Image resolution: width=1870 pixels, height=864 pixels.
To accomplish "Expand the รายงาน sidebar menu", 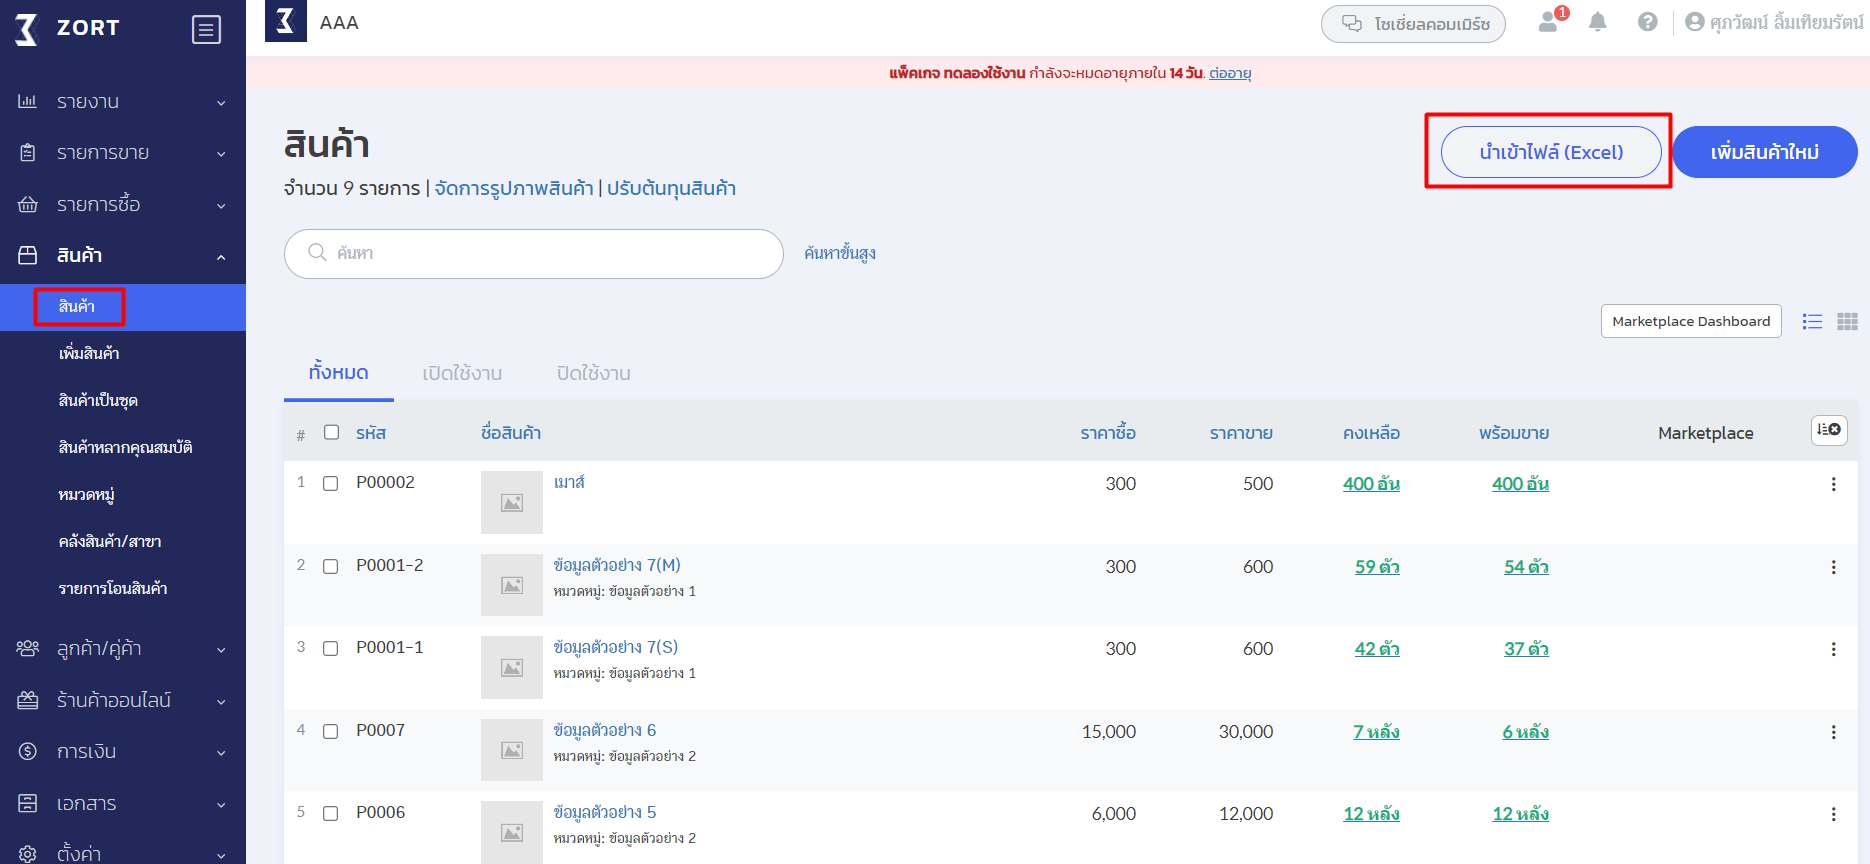I will coord(122,102).
